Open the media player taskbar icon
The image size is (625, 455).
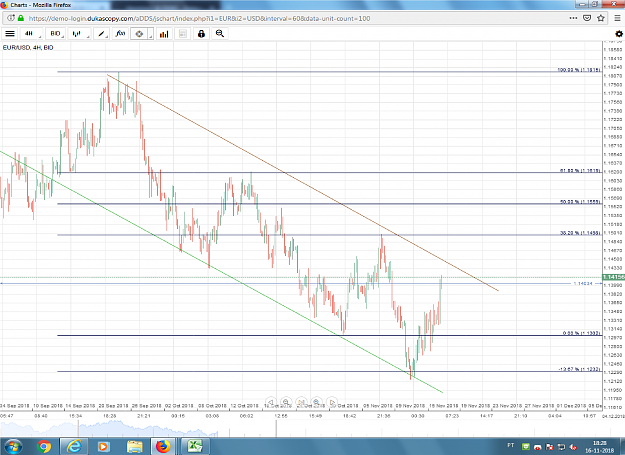pos(103,446)
